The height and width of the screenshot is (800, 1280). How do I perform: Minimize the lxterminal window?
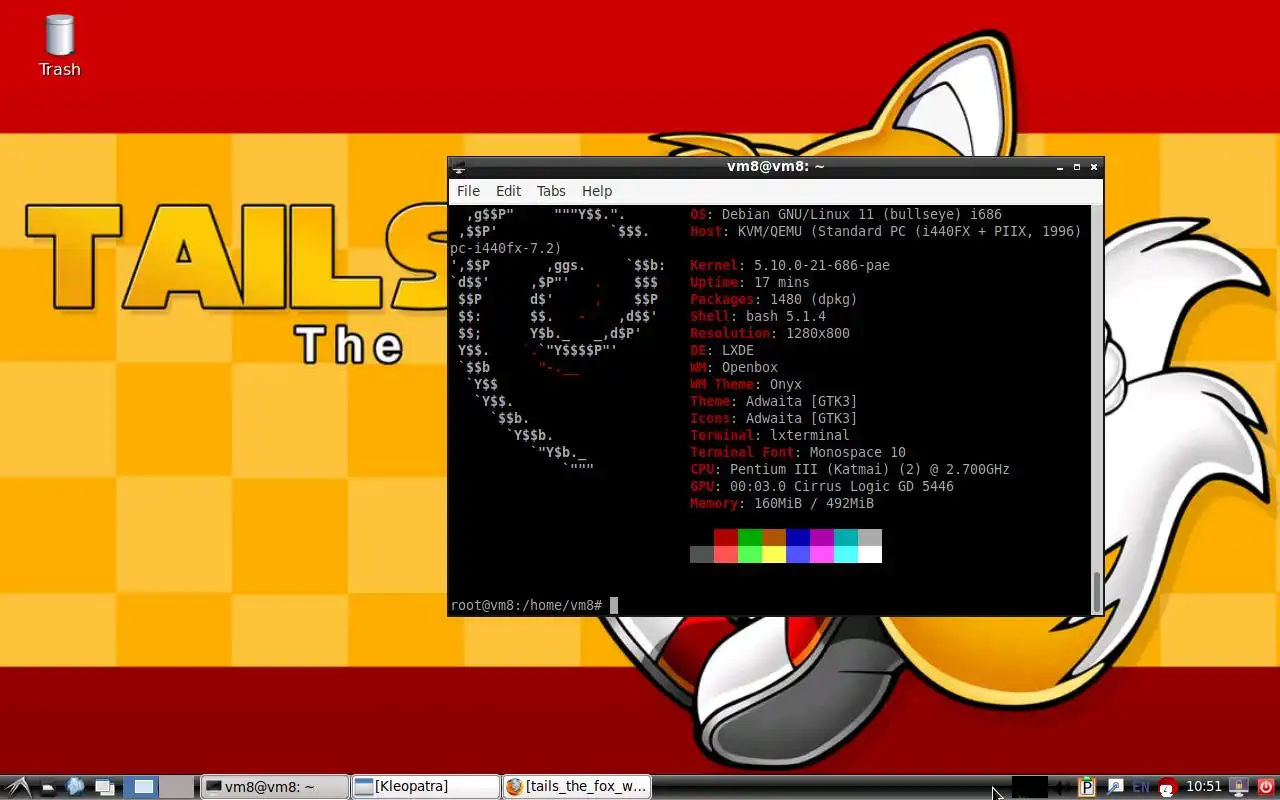1060,167
